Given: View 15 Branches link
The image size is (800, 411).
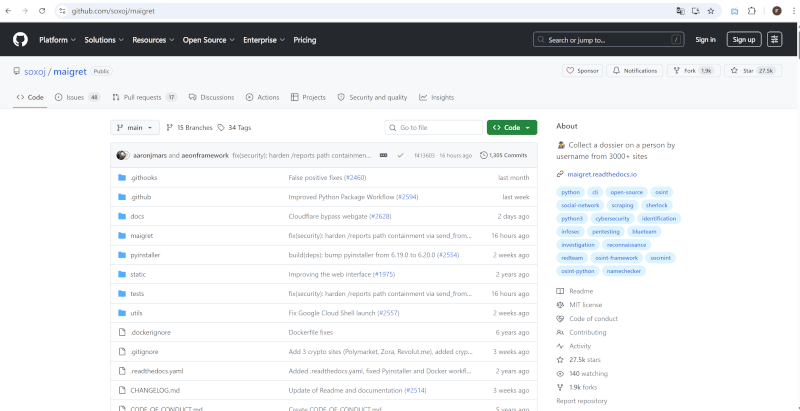Looking at the screenshot, I should tap(189, 128).
